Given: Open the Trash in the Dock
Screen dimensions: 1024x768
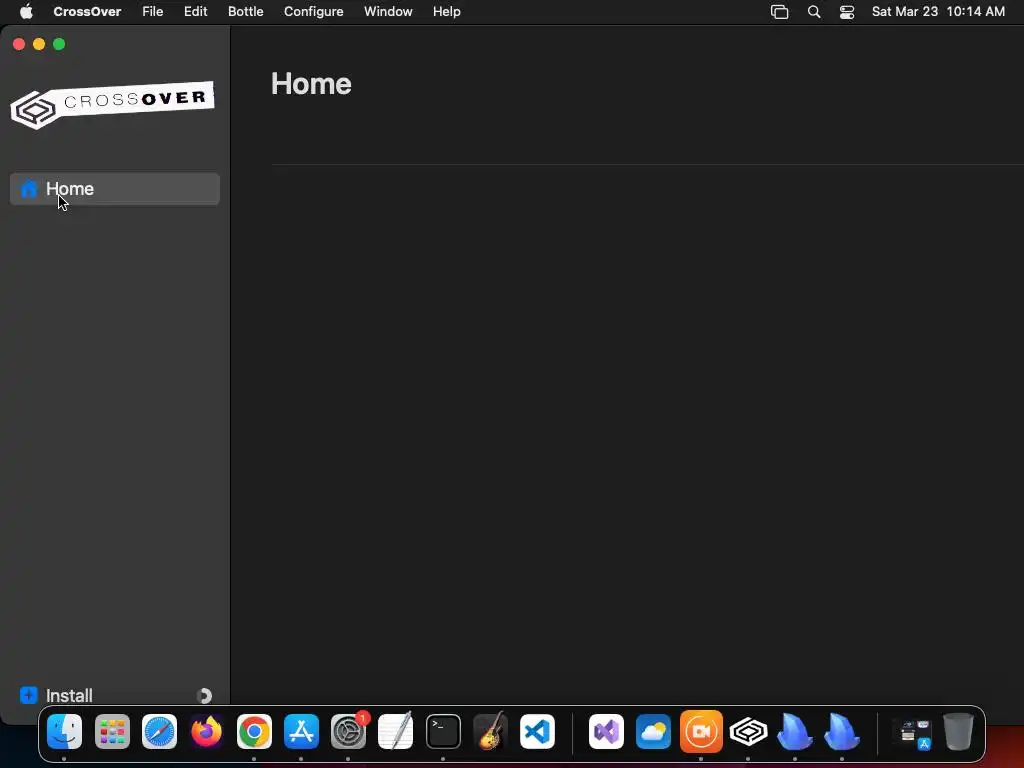Looking at the screenshot, I should [x=958, y=731].
